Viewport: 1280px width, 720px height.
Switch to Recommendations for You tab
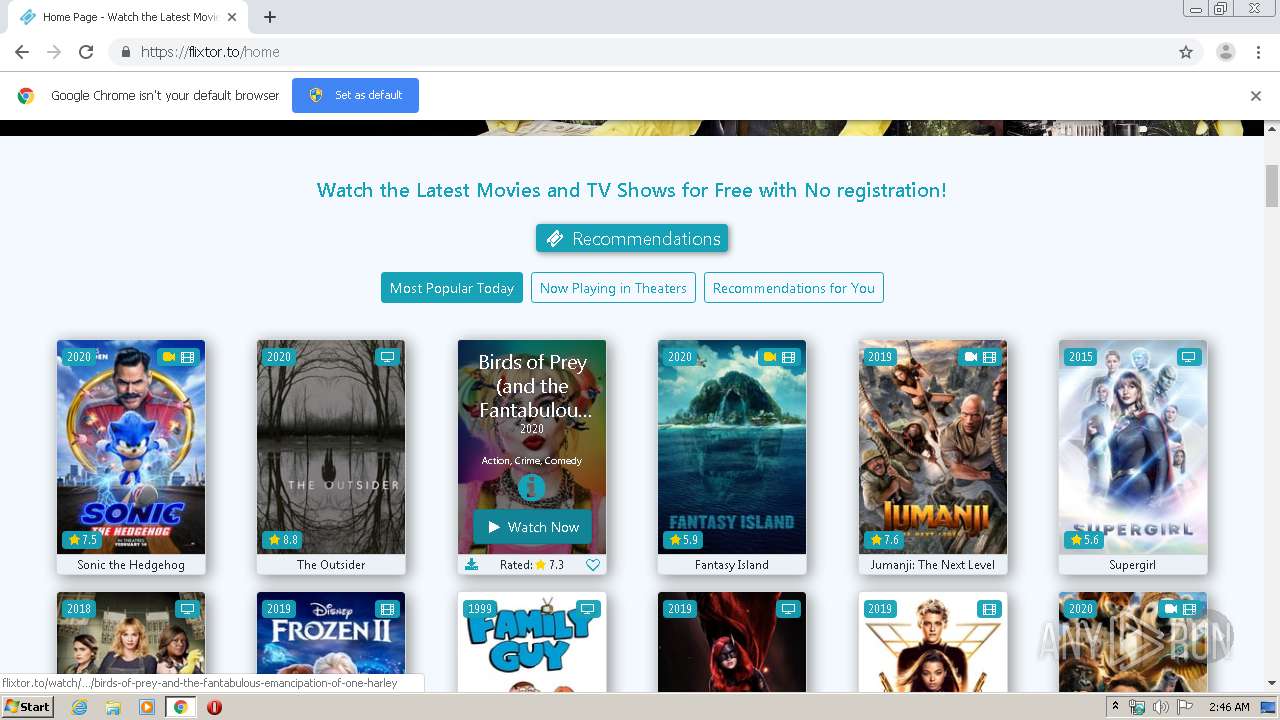[794, 288]
